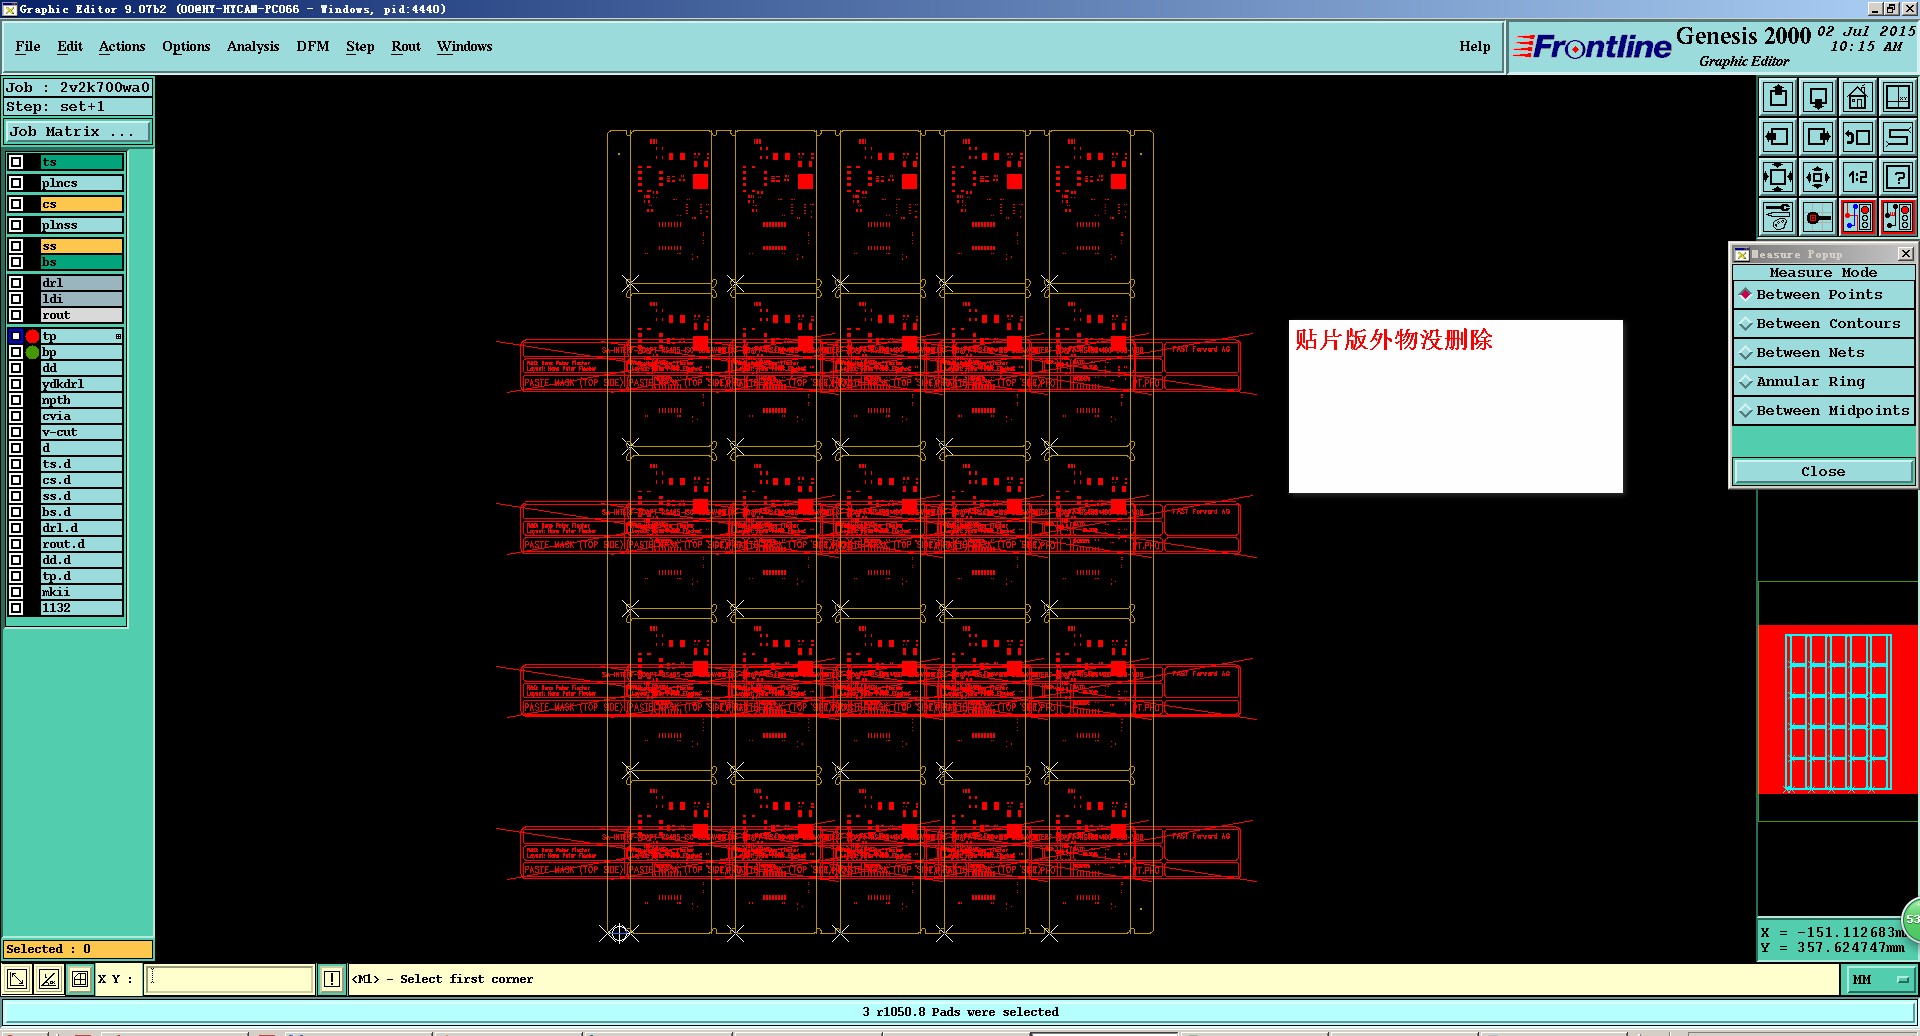Viewport: 1920px width, 1036px height.
Task: Toggle the checkbox for the ts layer
Action: (16, 162)
